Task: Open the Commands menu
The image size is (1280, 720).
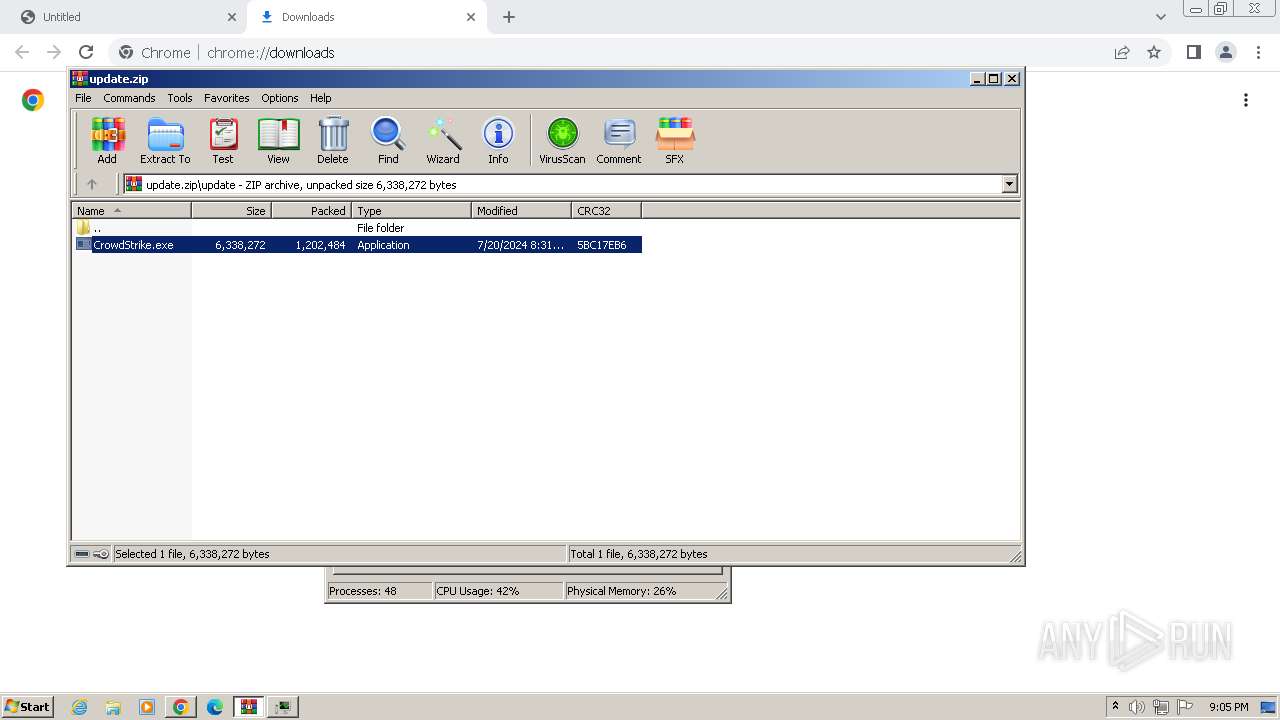Action: 129,98
